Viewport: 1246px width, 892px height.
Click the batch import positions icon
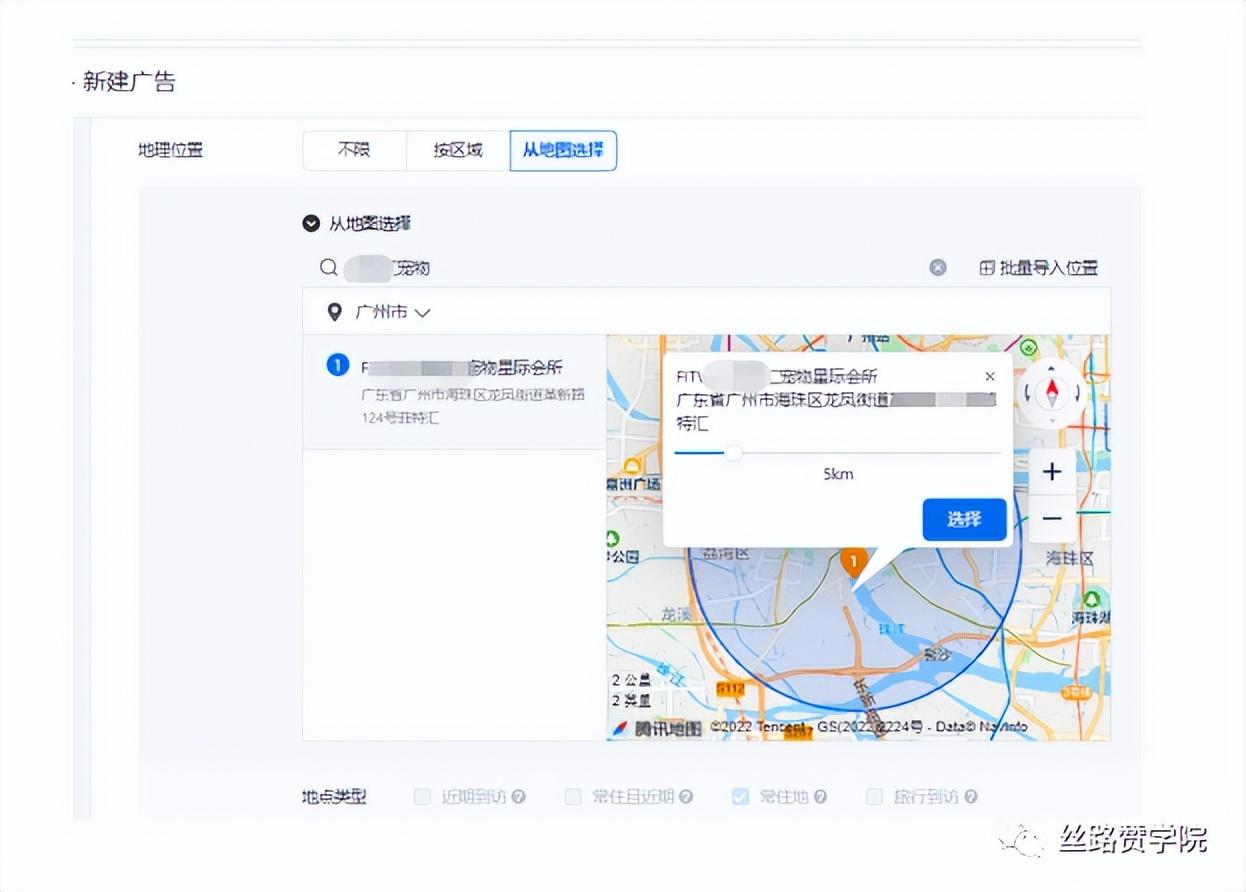[987, 267]
